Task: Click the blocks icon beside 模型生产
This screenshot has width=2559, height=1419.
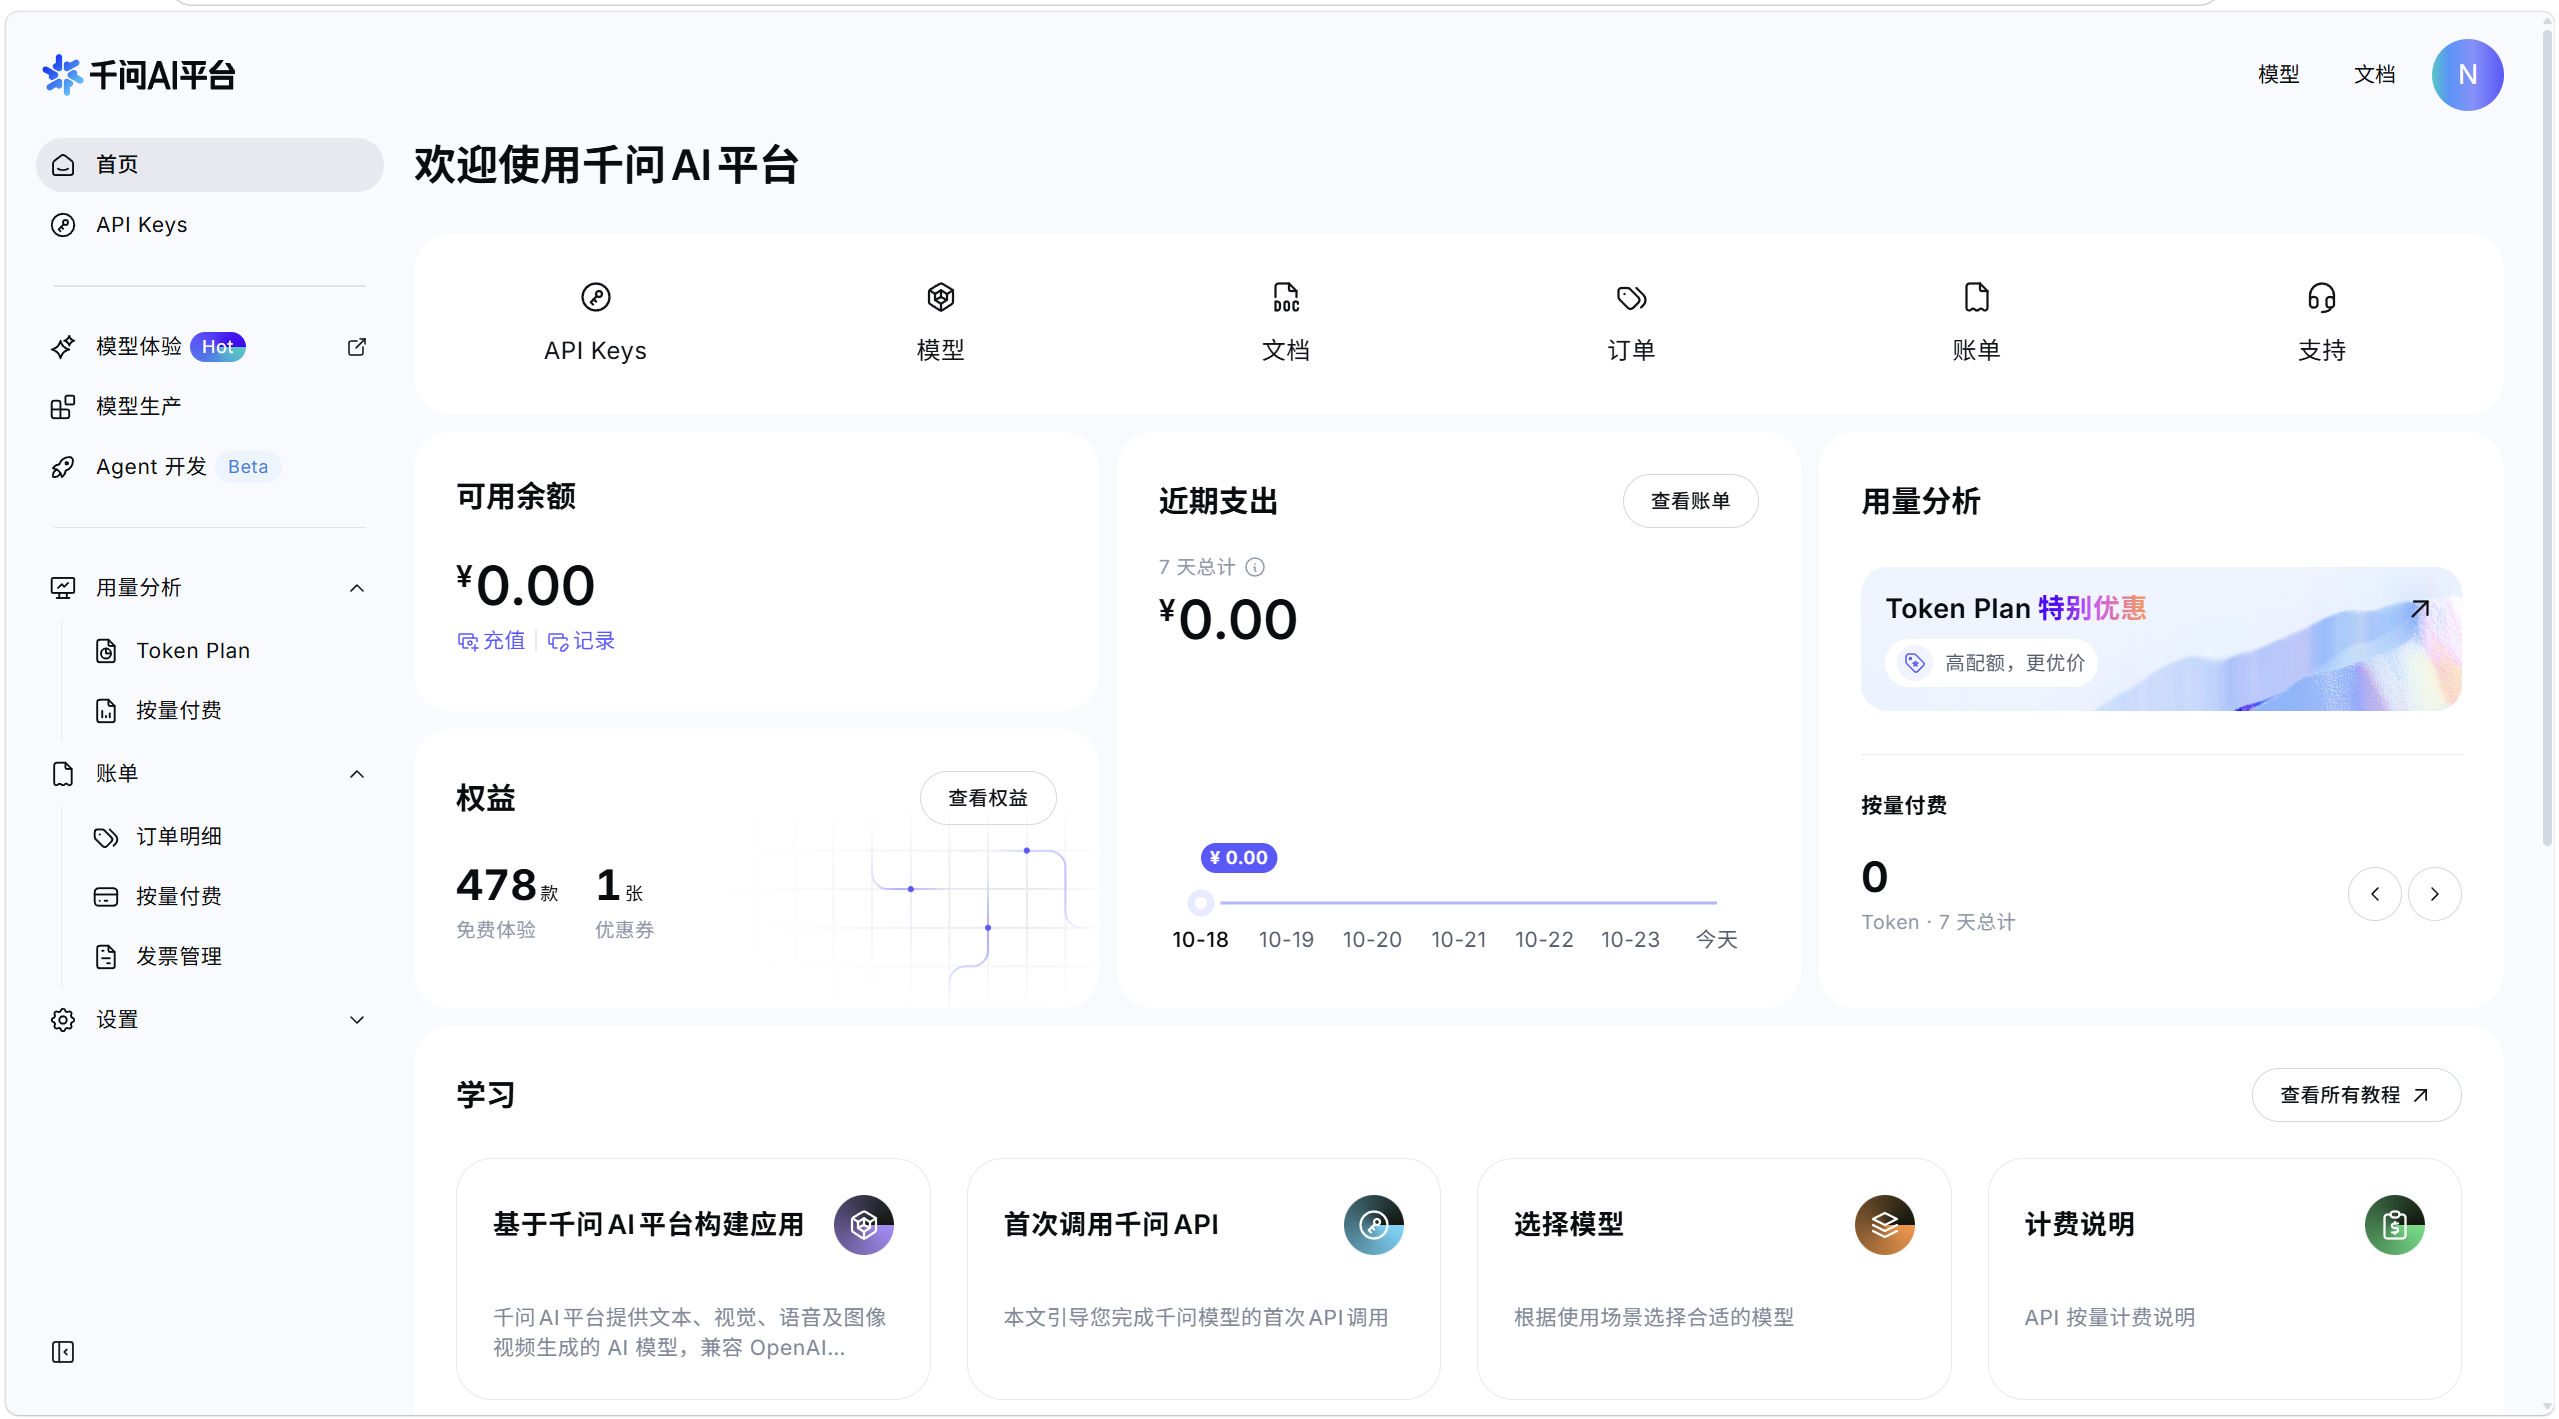Action: coord(63,406)
